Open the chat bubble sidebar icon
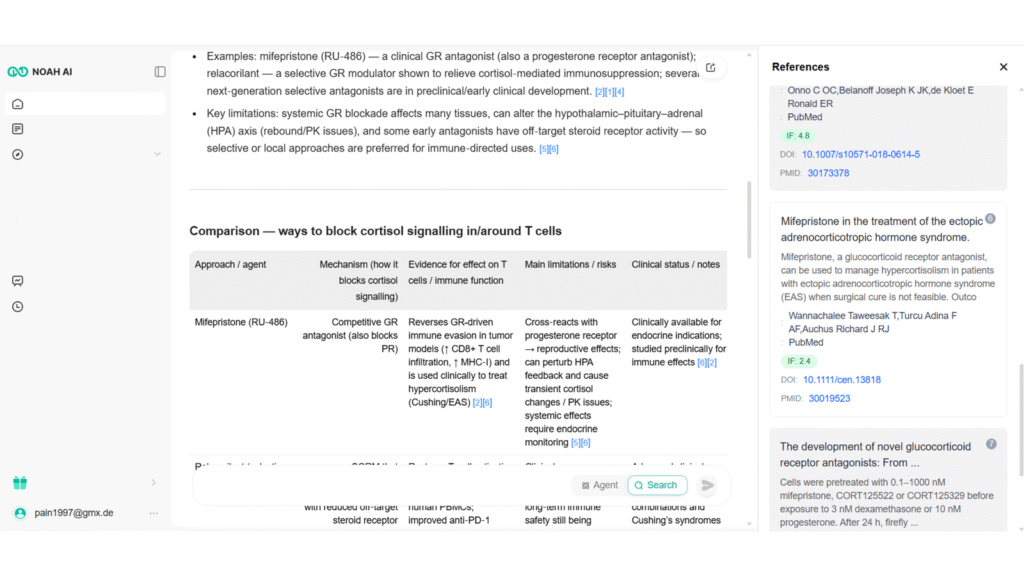 coord(18,282)
